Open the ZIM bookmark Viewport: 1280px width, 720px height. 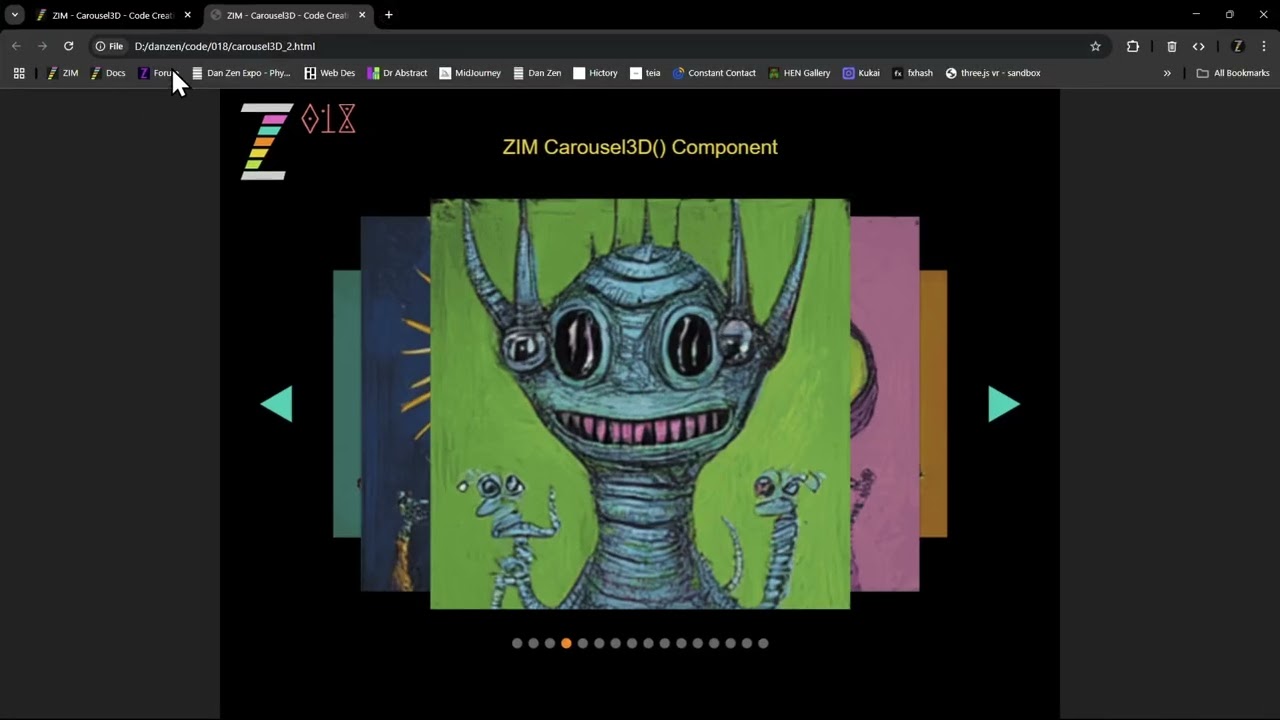click(62, 73)
